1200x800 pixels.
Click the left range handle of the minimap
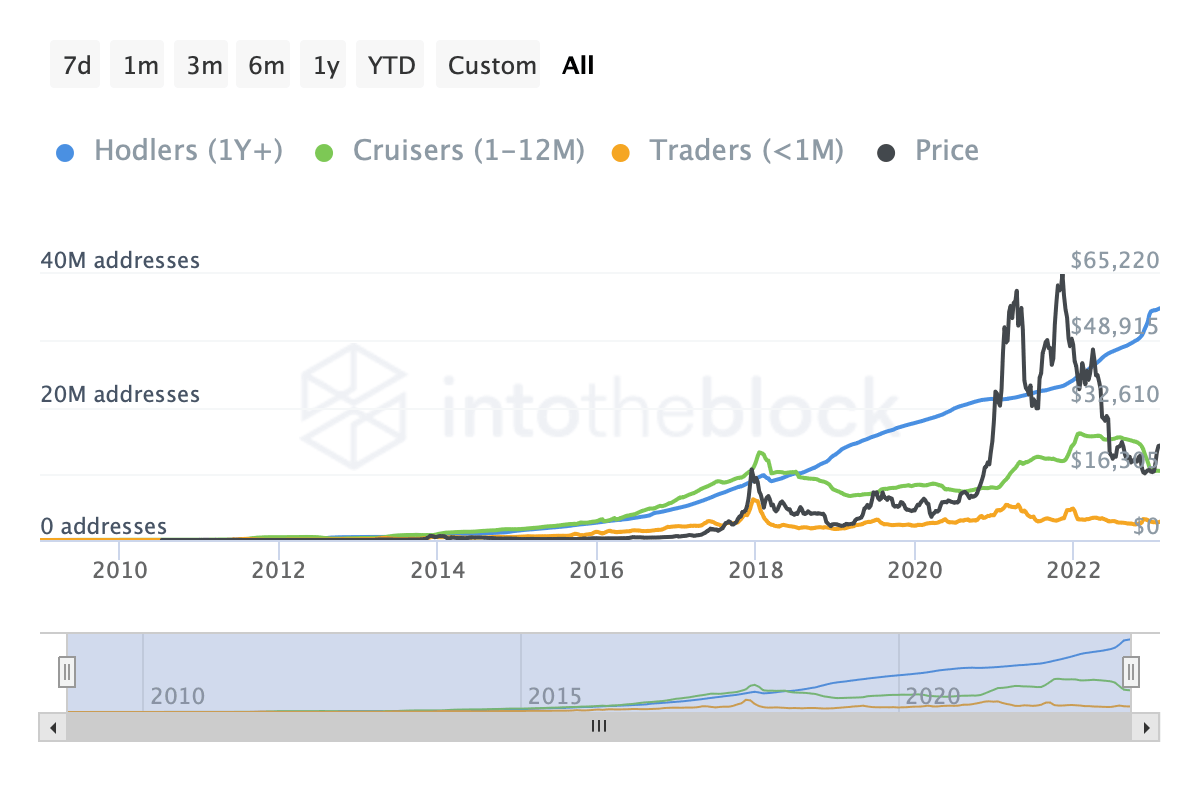[66, 672]
